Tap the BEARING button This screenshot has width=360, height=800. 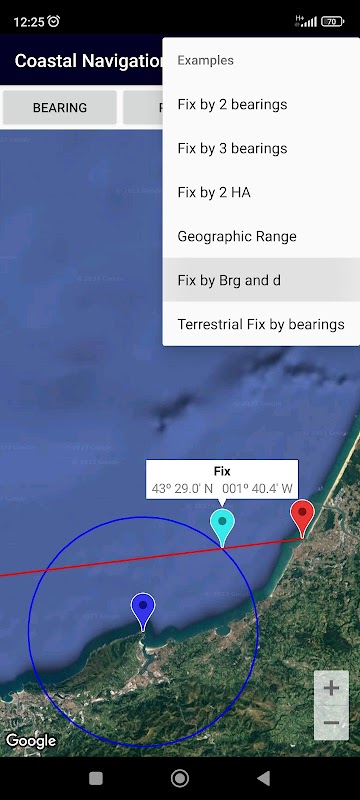click(x=60, y=108)
